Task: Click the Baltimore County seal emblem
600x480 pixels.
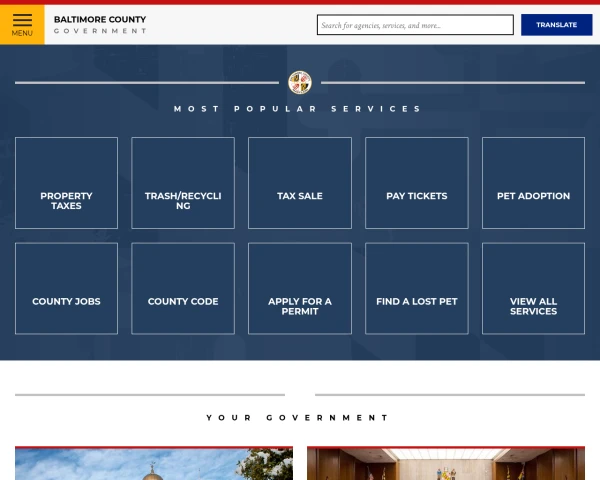Action: (300, 82)
